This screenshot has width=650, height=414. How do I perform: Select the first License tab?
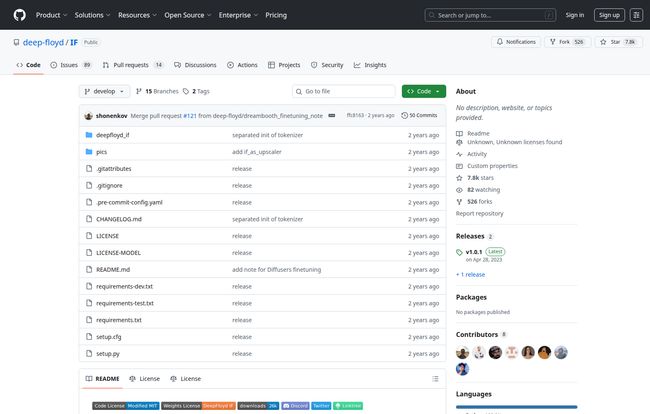click(x=144, y=379)
